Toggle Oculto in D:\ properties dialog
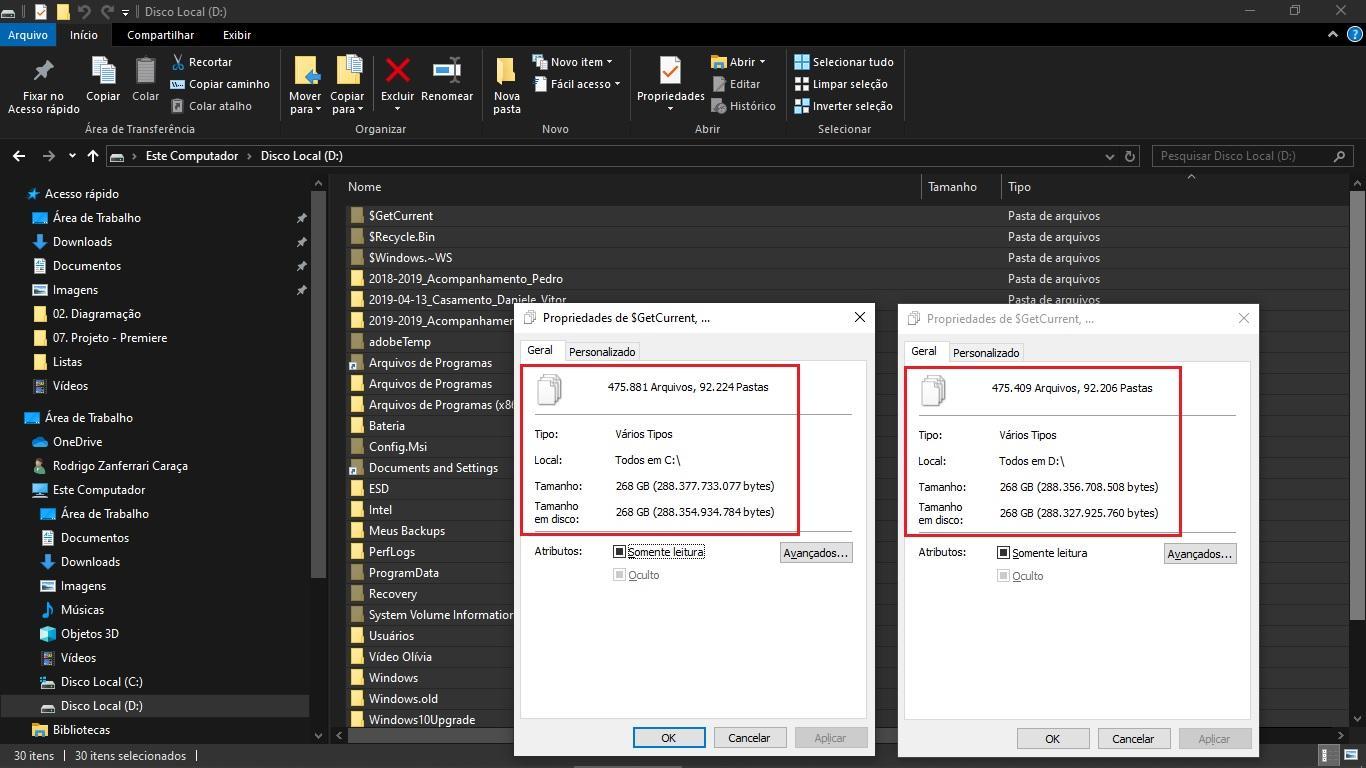 point(1003,576)
